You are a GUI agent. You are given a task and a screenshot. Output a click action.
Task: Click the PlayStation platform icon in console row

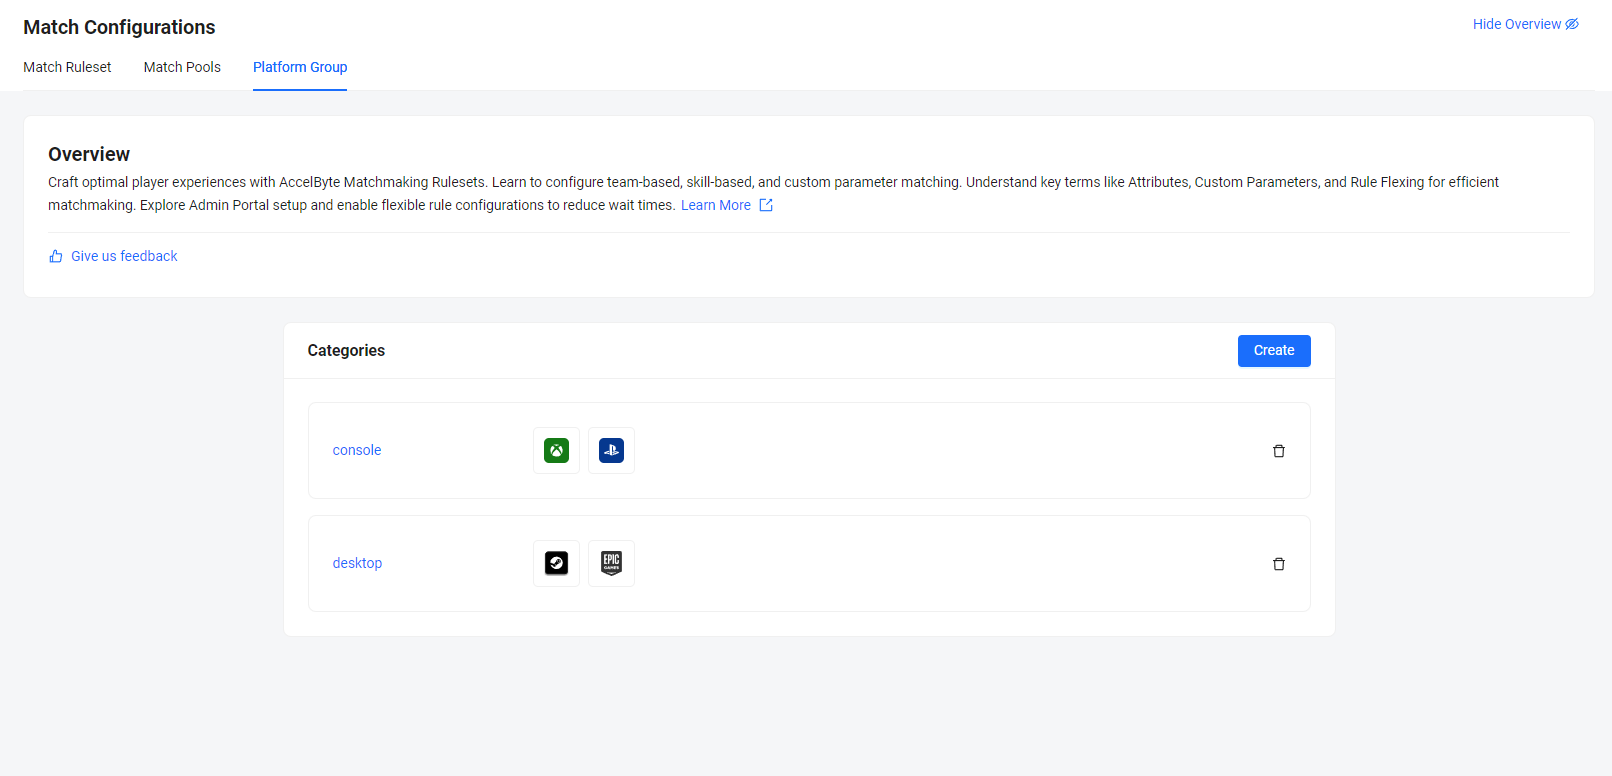pos(611,451)
